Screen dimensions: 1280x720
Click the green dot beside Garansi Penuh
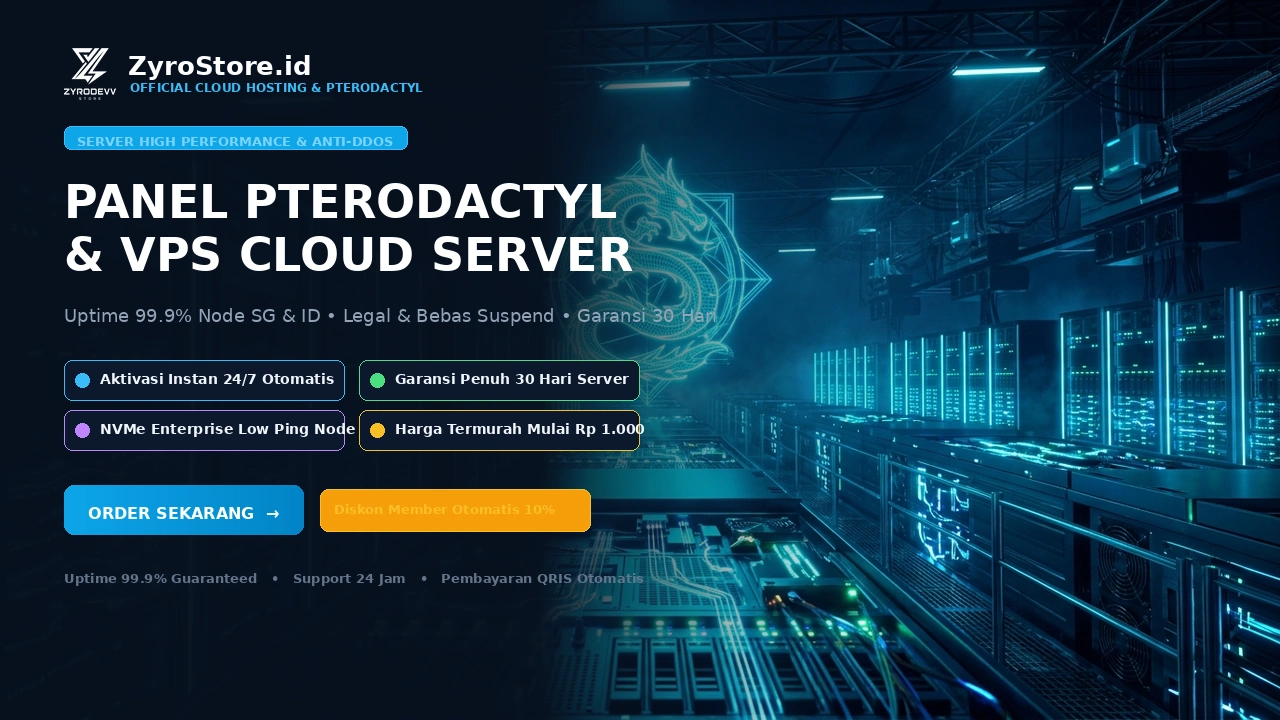[377, 380]
